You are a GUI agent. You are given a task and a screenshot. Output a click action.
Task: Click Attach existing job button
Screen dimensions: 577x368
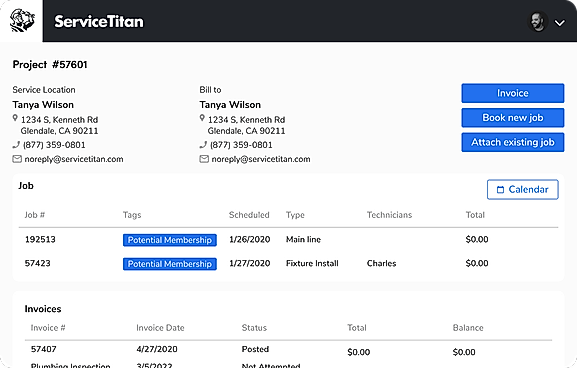513,142
